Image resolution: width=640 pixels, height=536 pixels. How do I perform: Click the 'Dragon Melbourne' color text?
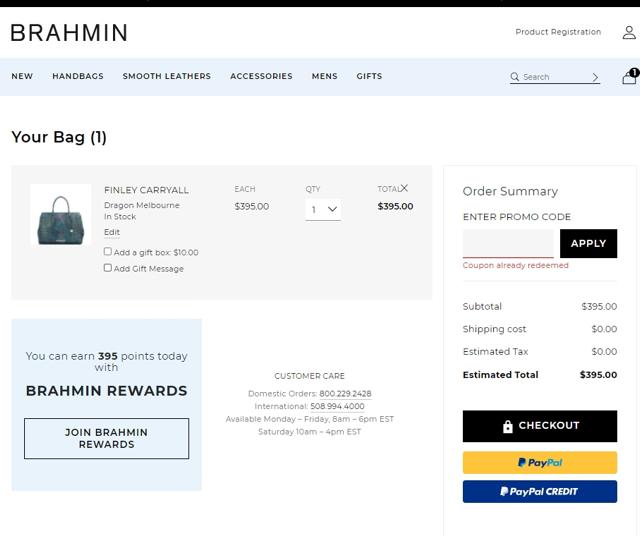(x=142, y=205)
